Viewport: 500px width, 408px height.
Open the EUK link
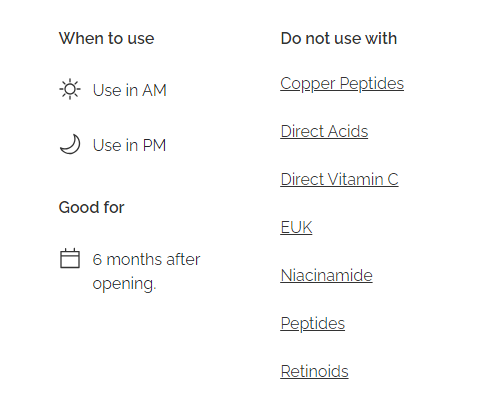pyautogui.click(x=296, y=227)
